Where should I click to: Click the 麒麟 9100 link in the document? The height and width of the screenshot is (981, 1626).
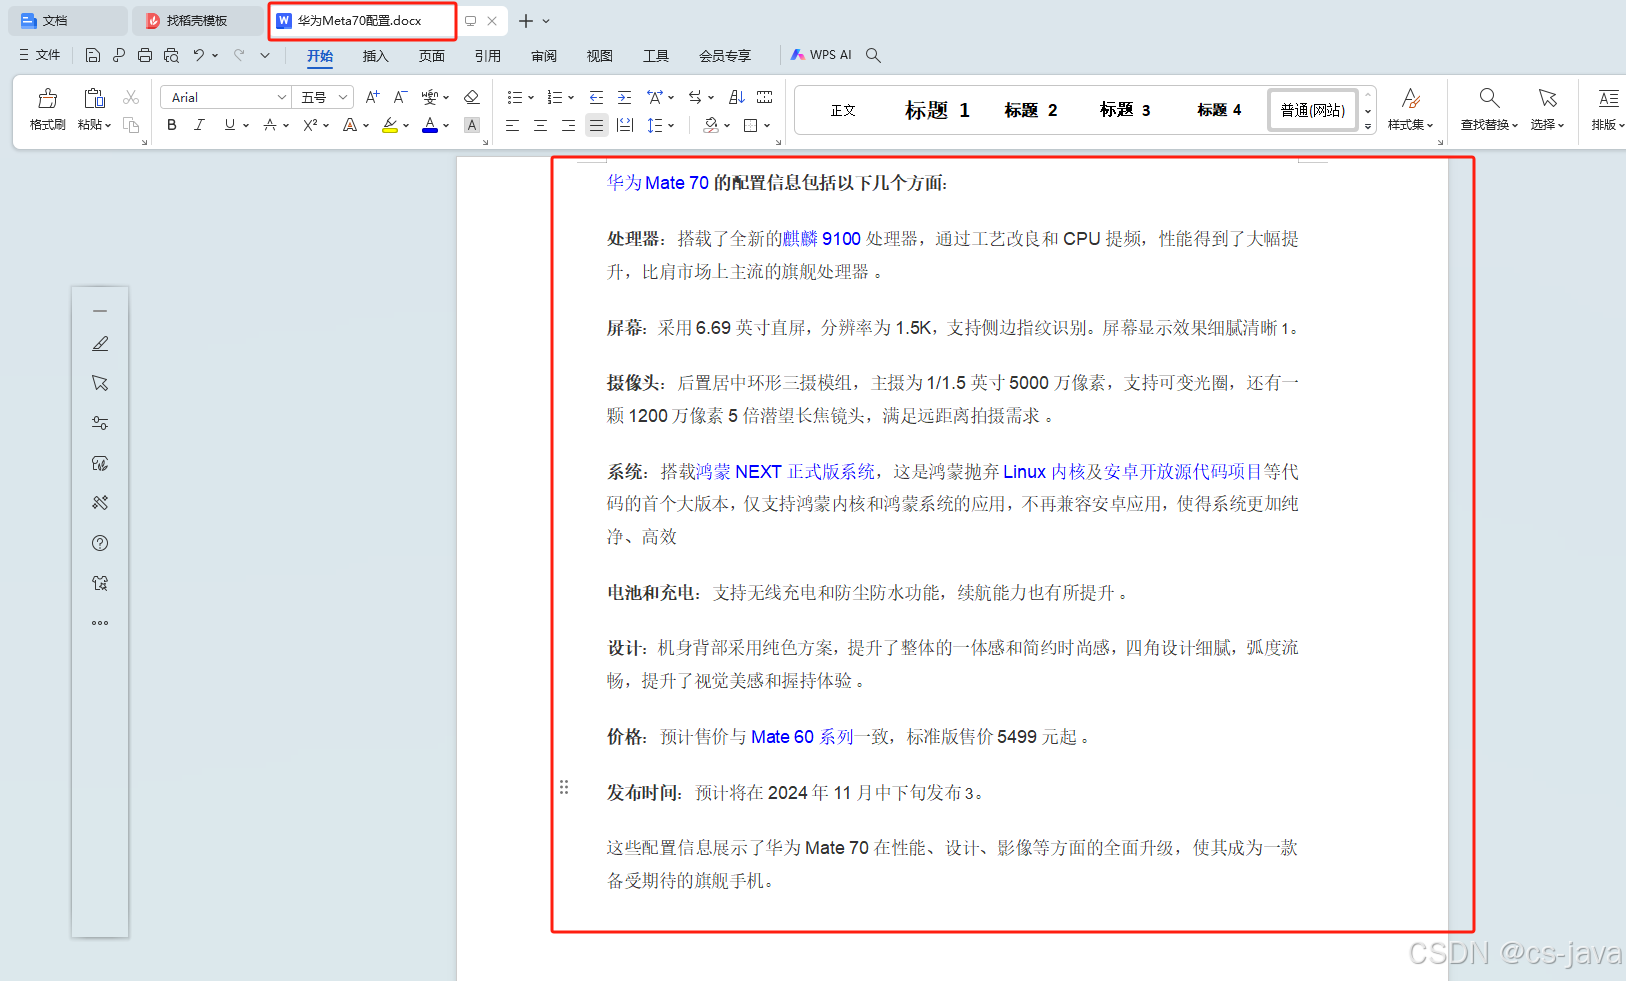click(822, 239)
